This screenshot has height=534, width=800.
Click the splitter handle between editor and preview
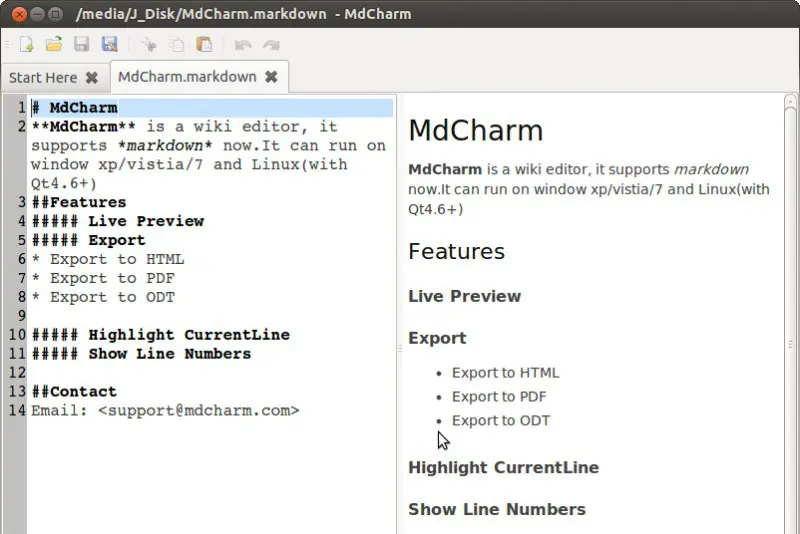tap(399, 348)
